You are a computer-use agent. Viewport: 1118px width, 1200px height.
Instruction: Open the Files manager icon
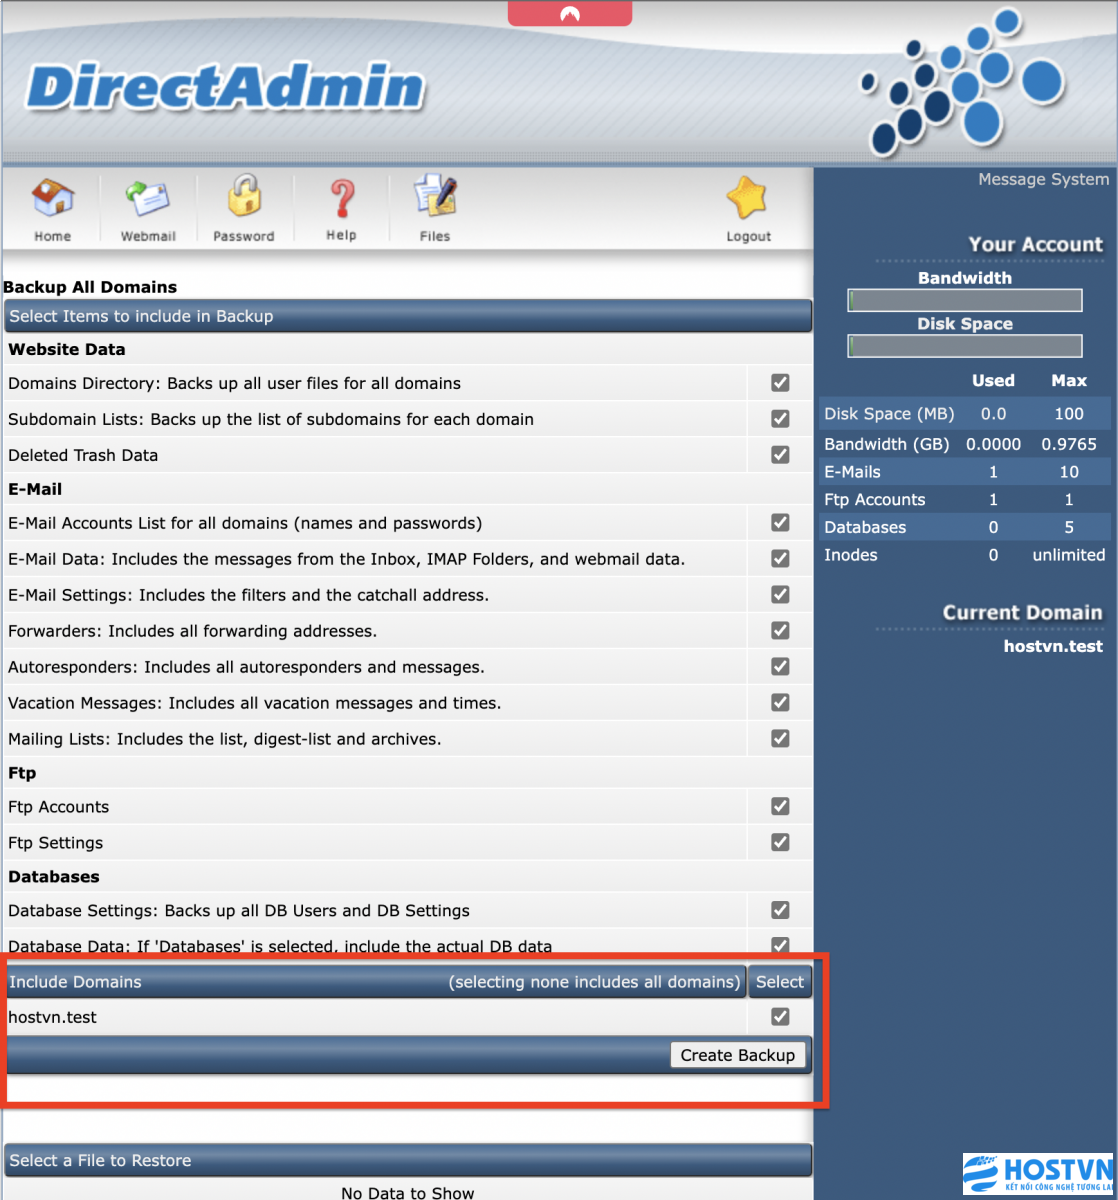coord(434,207)
